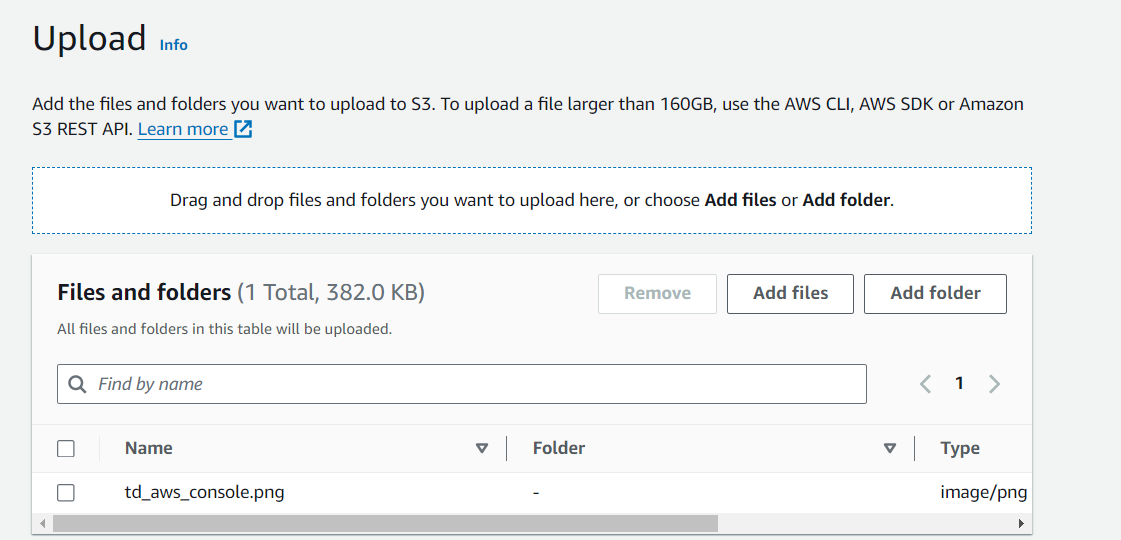The image size is (1121, 540).
Task: Click the Remove button
Action: pos(657,293)
